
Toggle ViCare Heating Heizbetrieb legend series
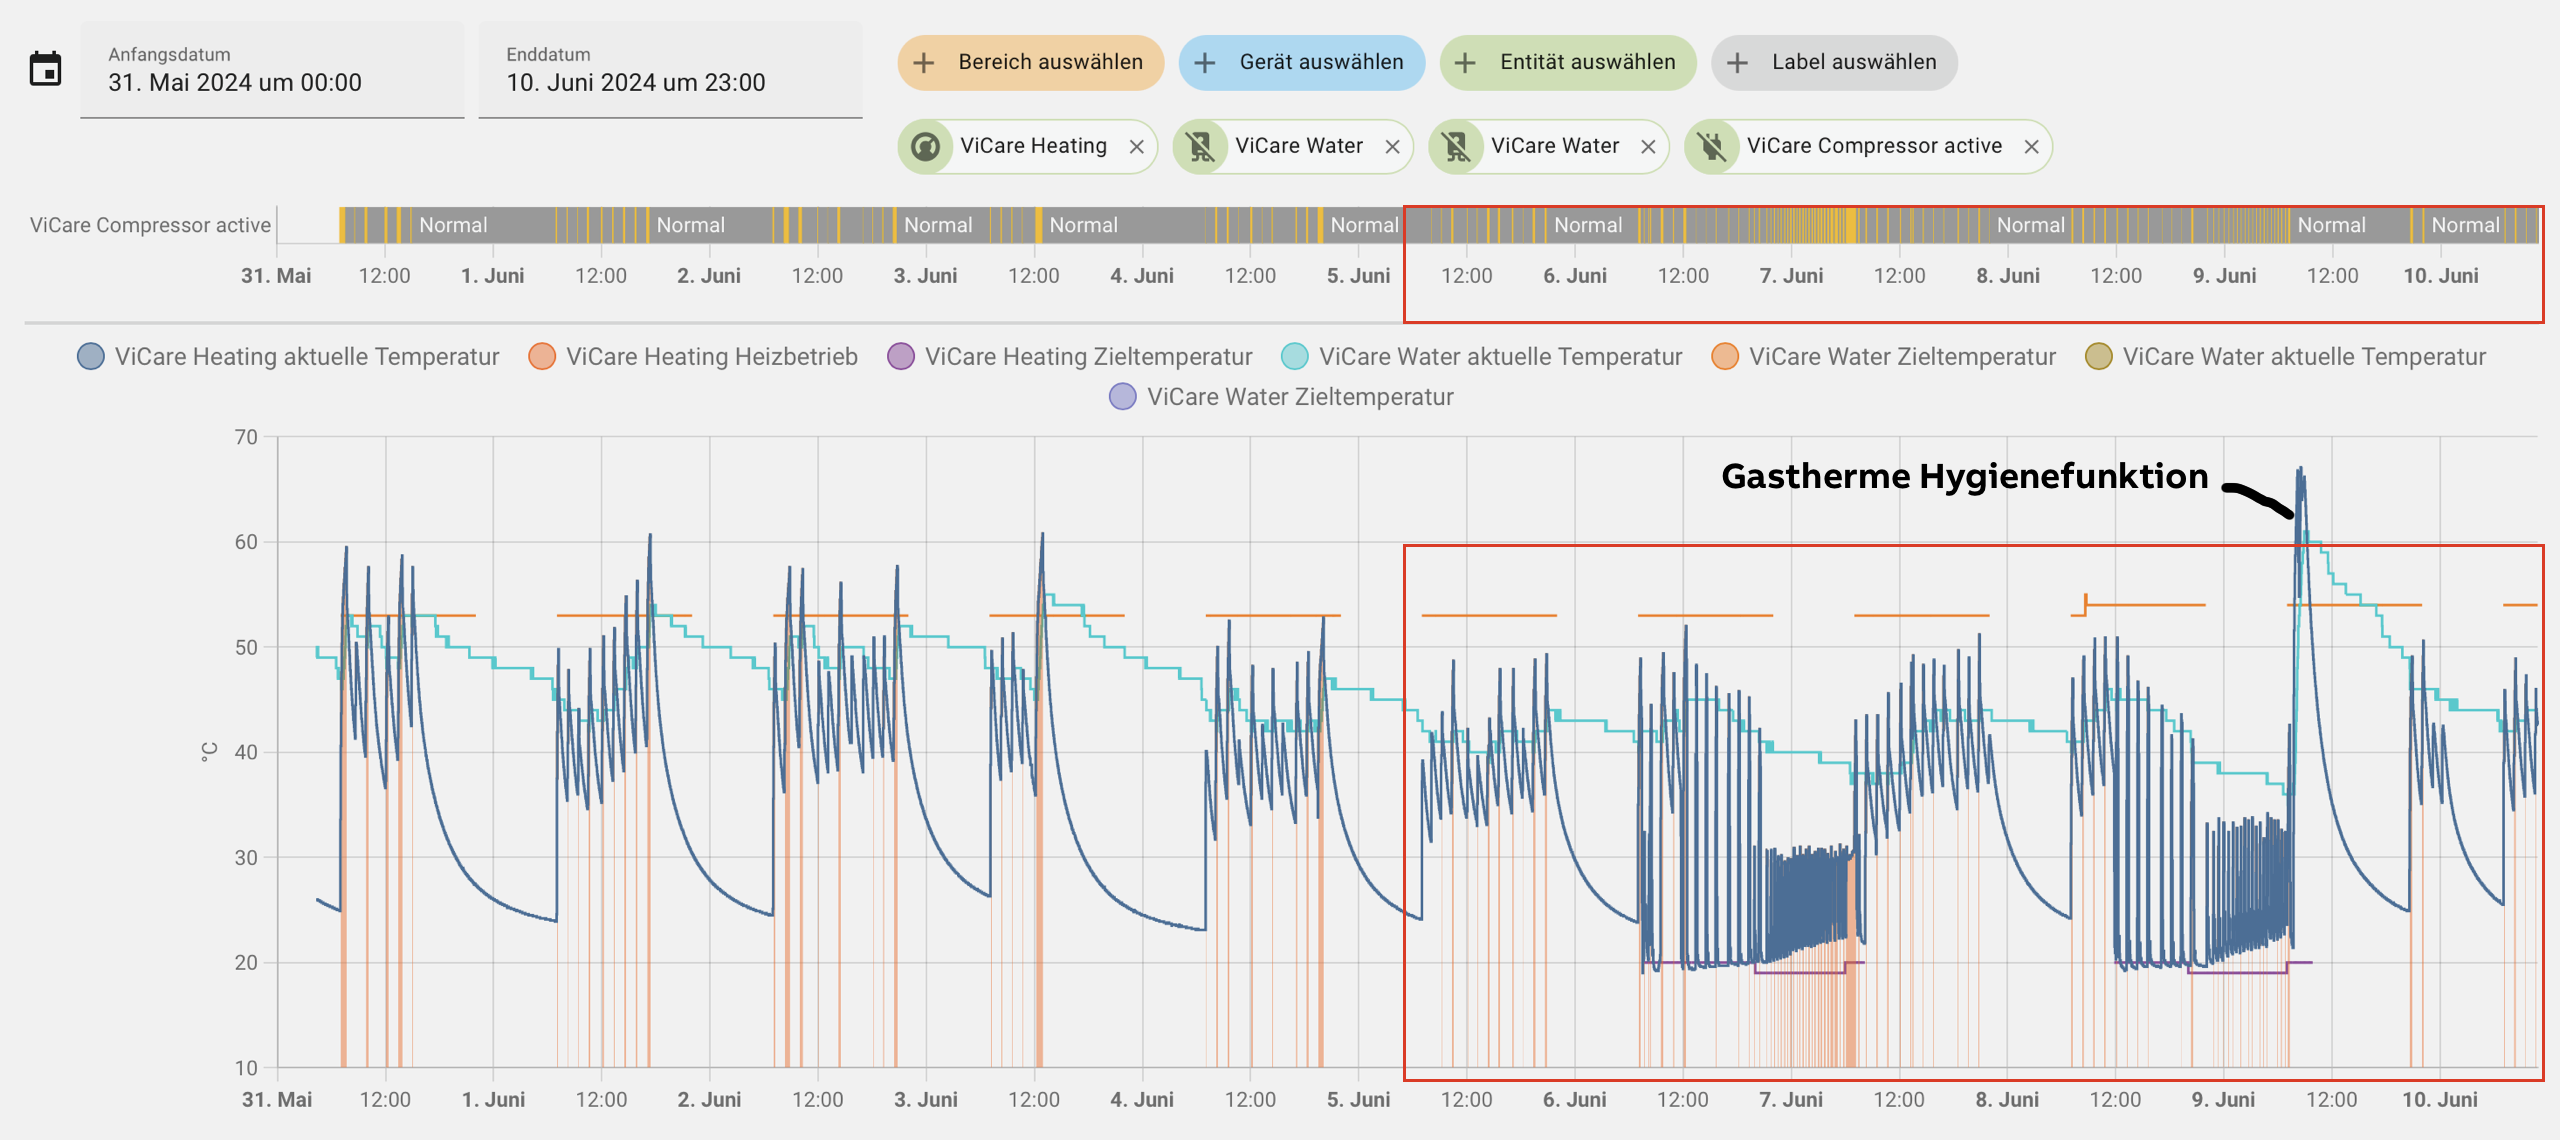click(x=693, y=357)
